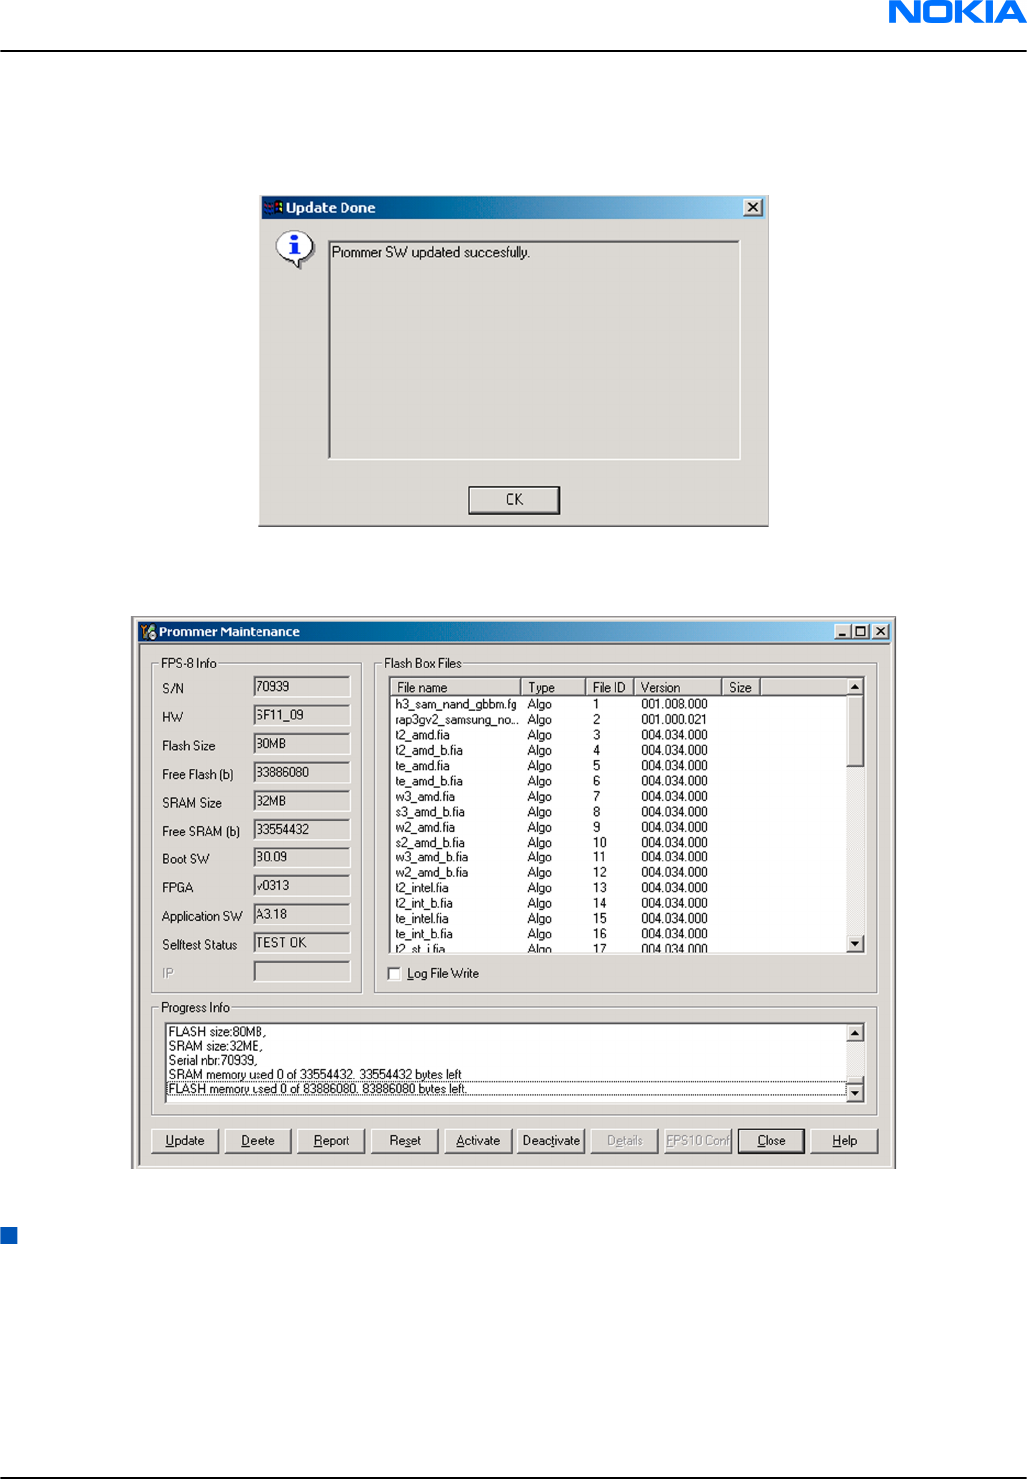This screenshot has height=1479, width=1027.
Task: Maximize the Prommer Maintenance window
Action: coord(860,631)
